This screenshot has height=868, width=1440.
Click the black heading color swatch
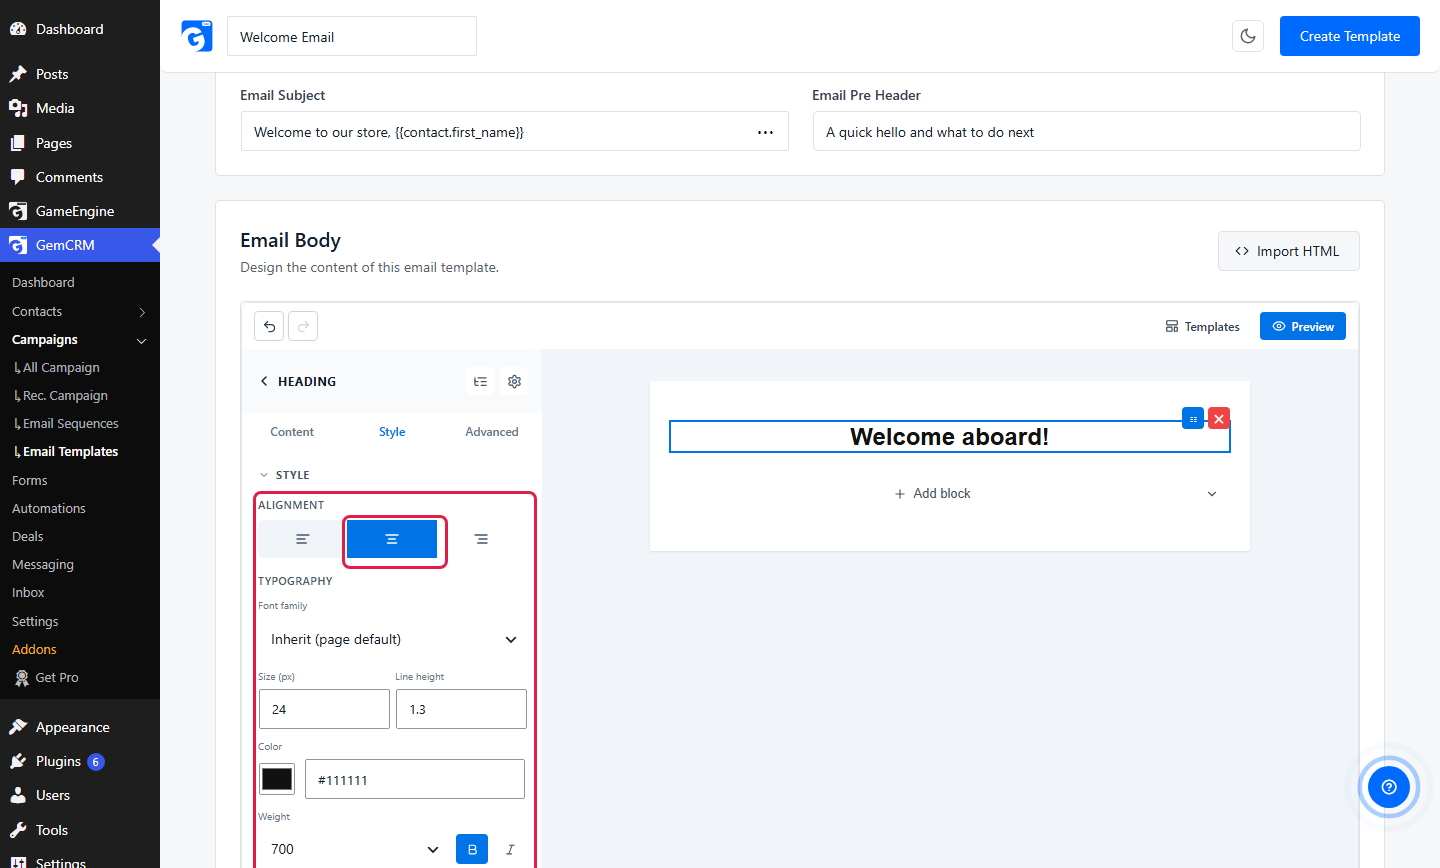[x=277, y=779]
